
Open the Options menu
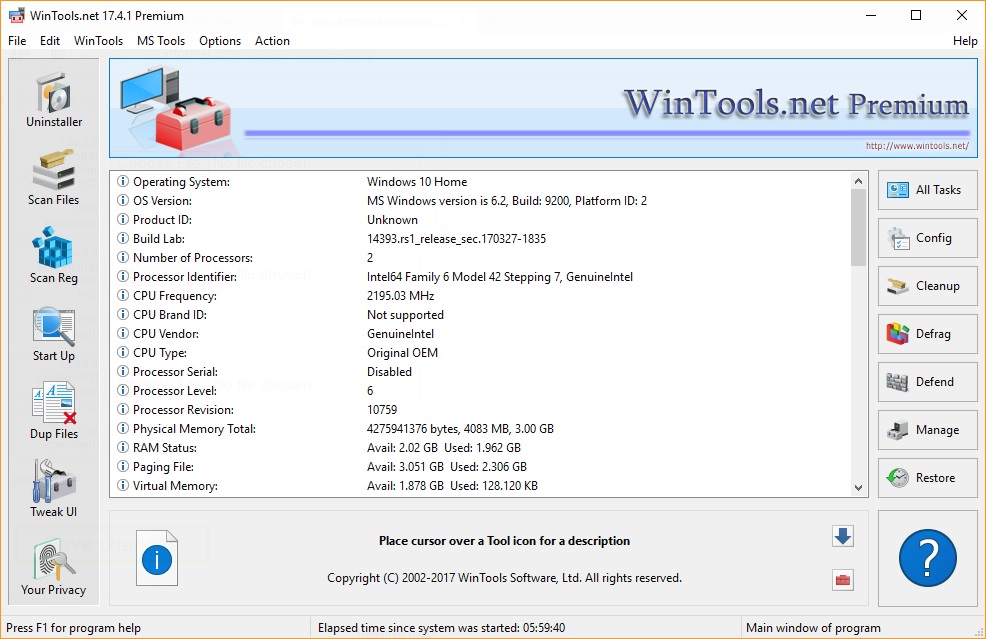[220, 41]
